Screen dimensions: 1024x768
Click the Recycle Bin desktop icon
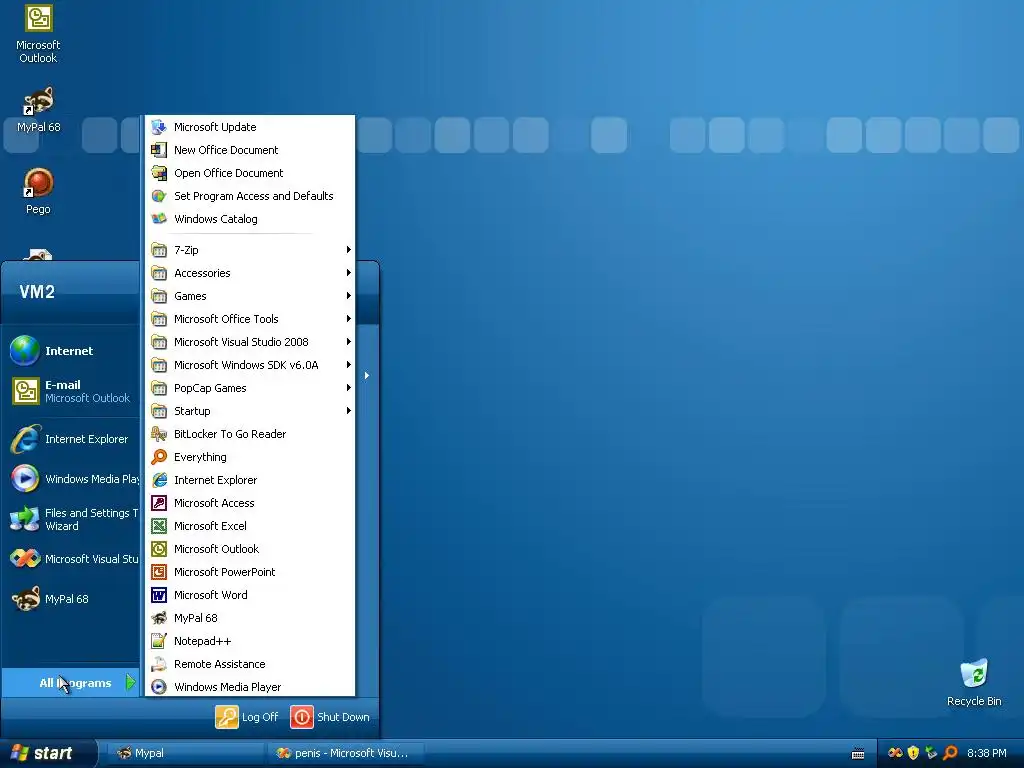[974, 683]
